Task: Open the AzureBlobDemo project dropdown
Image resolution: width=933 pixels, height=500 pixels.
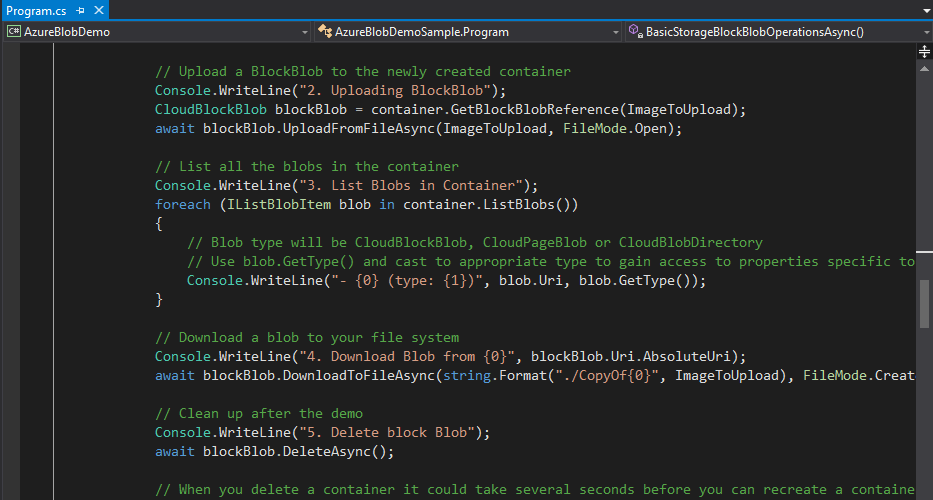Action: pyautogui.click(x=305, y=31)
